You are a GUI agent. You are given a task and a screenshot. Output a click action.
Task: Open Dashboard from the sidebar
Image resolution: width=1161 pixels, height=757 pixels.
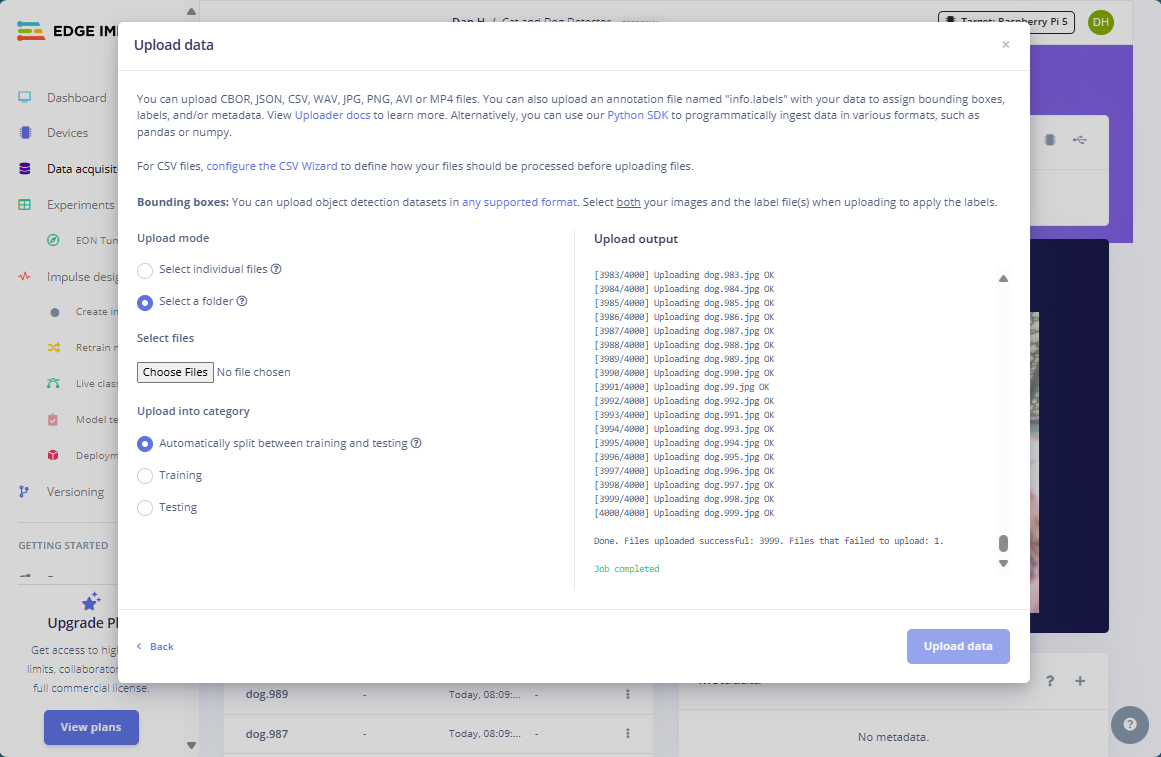click(x=76, y=98)
